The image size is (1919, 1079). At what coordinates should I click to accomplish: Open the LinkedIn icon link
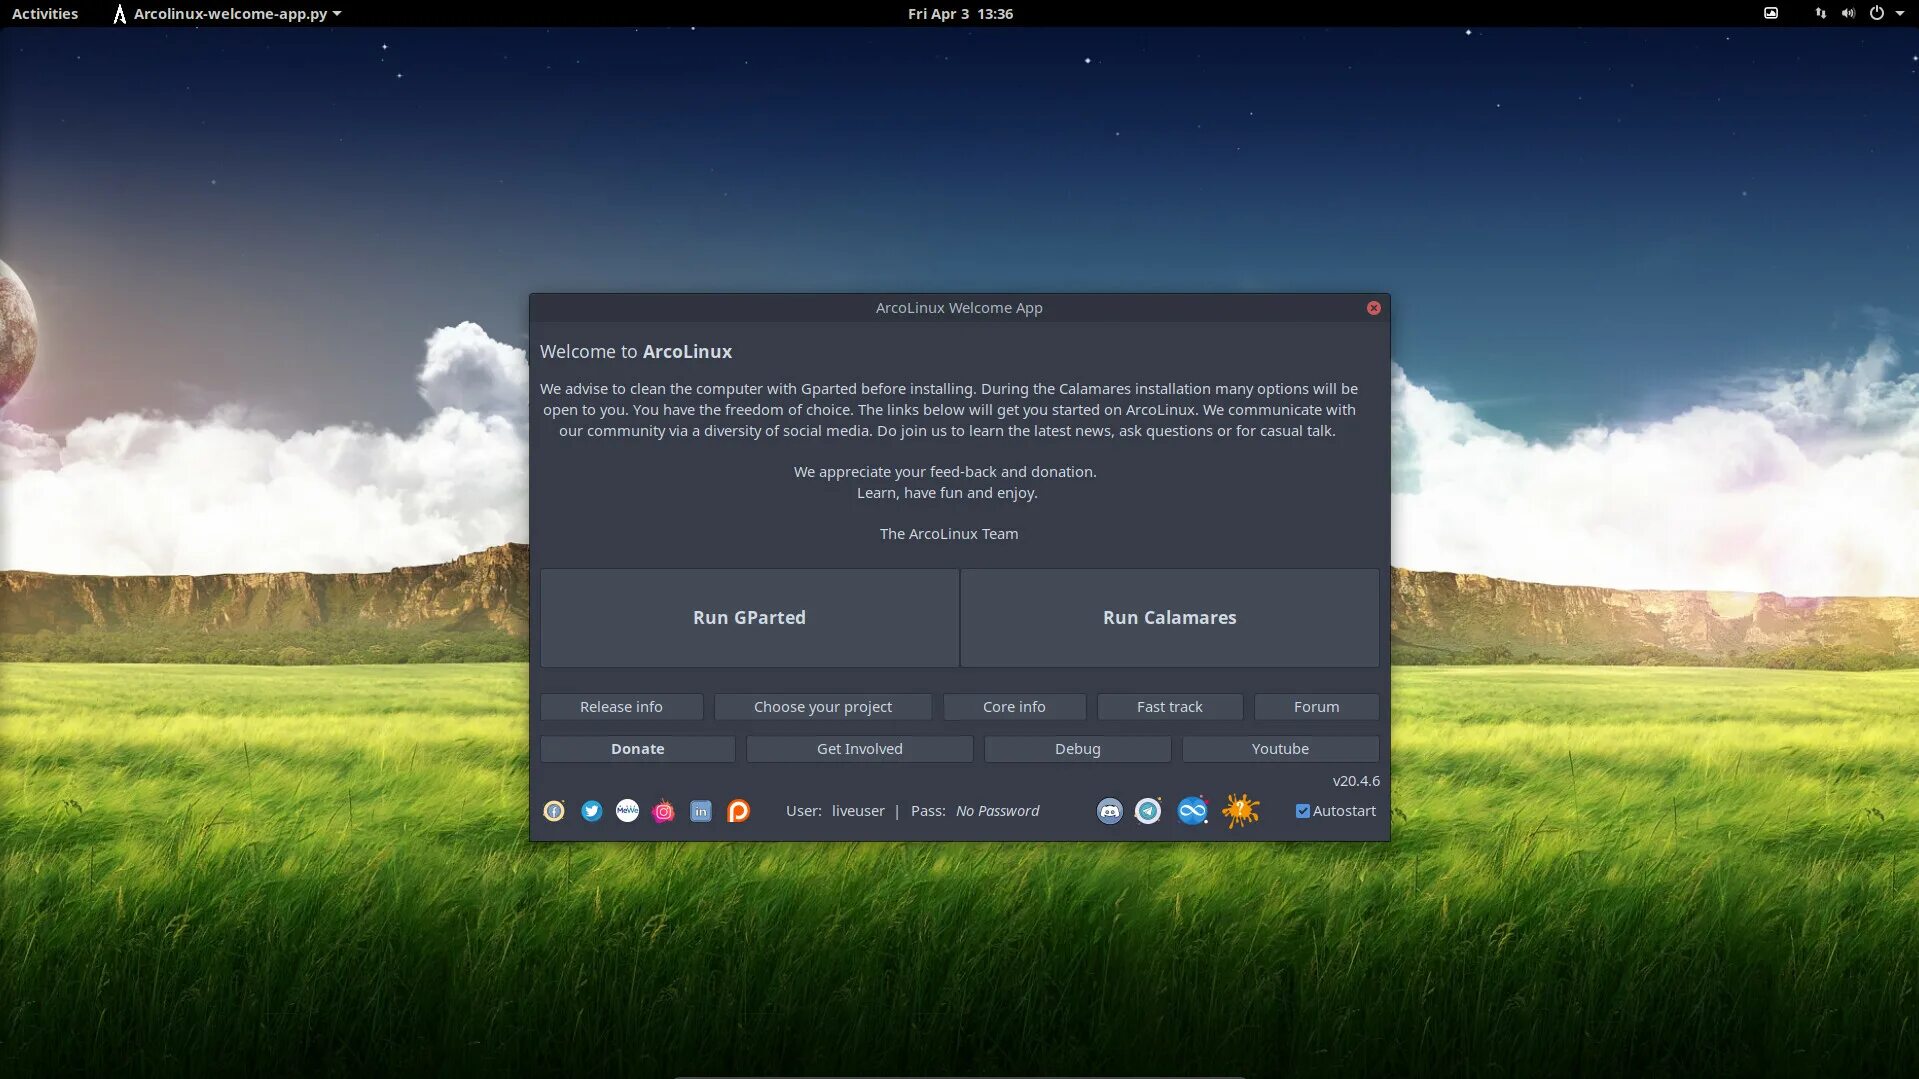pos(701,811)
